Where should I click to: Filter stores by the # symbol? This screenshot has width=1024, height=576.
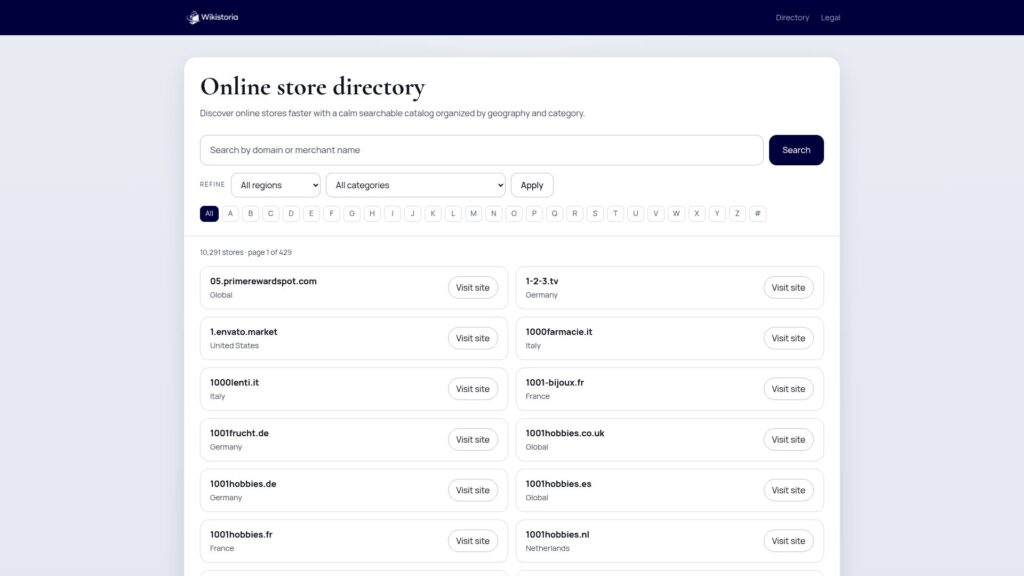pyautogui.click(x=757, y=214)
